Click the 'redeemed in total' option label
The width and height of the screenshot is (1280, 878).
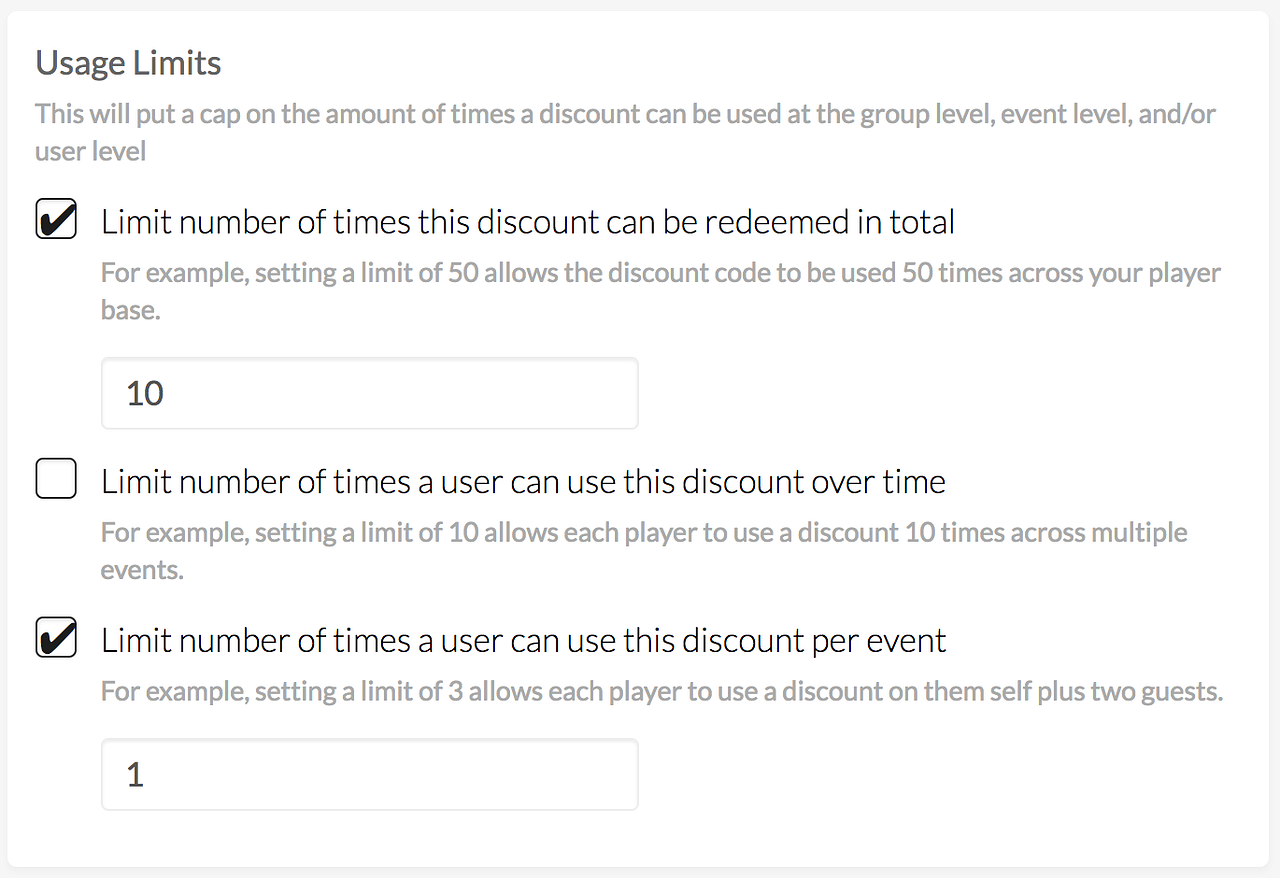click(x=528, y=221)
